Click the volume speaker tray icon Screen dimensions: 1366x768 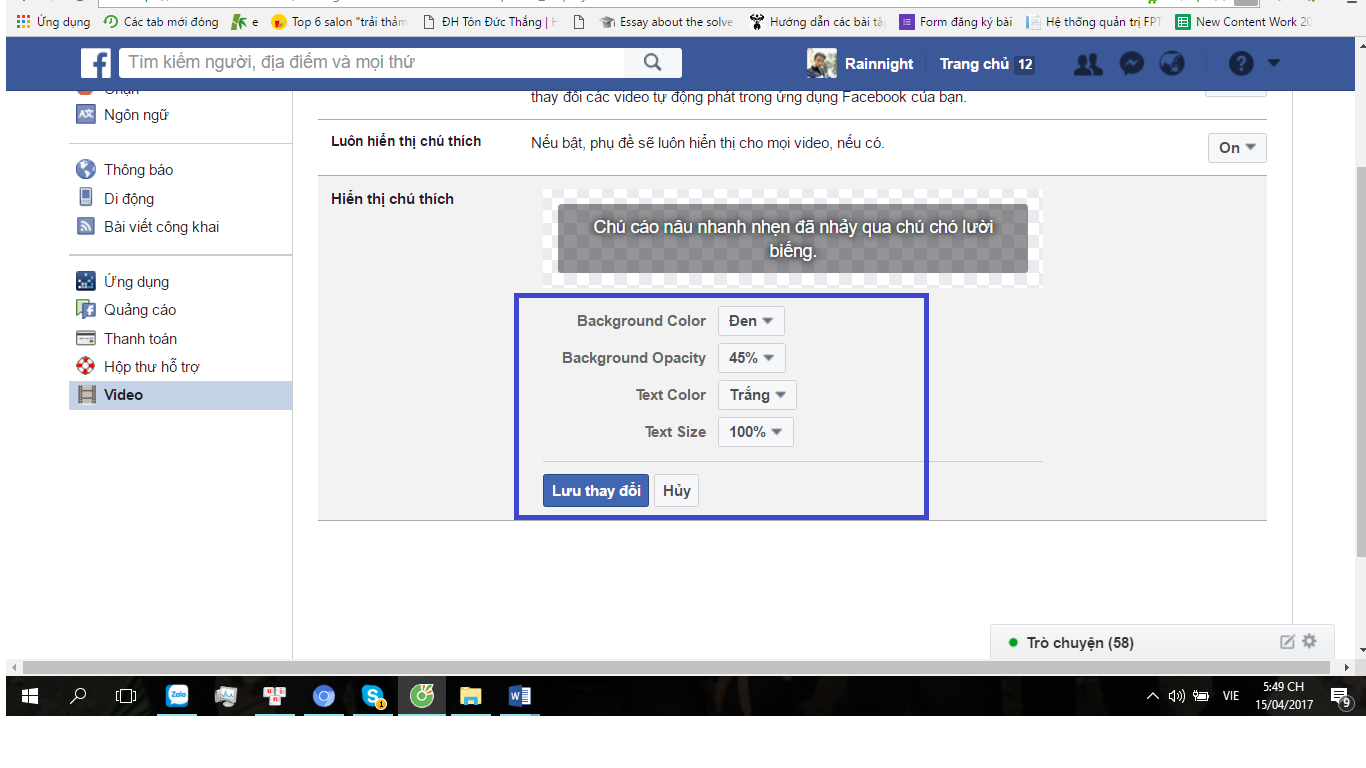pos(1177,696)
